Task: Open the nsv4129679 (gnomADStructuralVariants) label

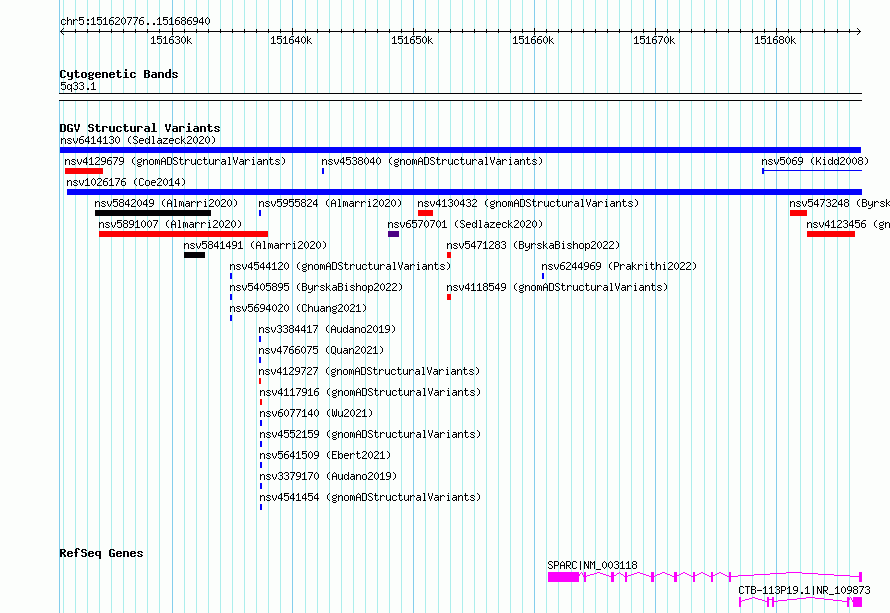Action: [x=175, y=161]
